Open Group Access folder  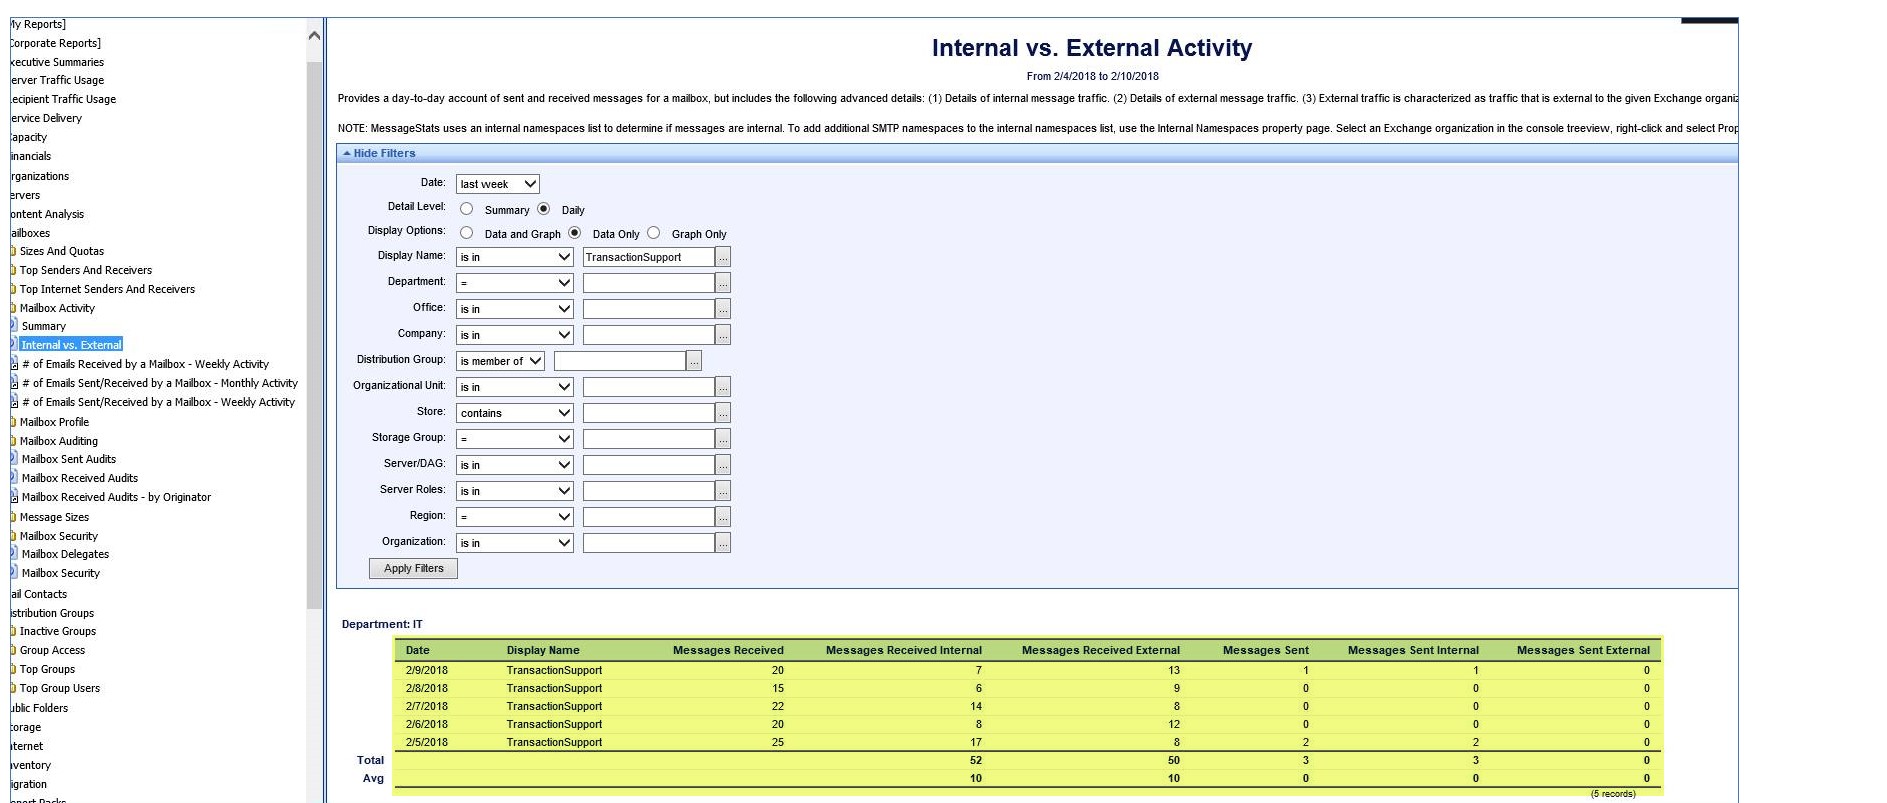coord(52,650)
